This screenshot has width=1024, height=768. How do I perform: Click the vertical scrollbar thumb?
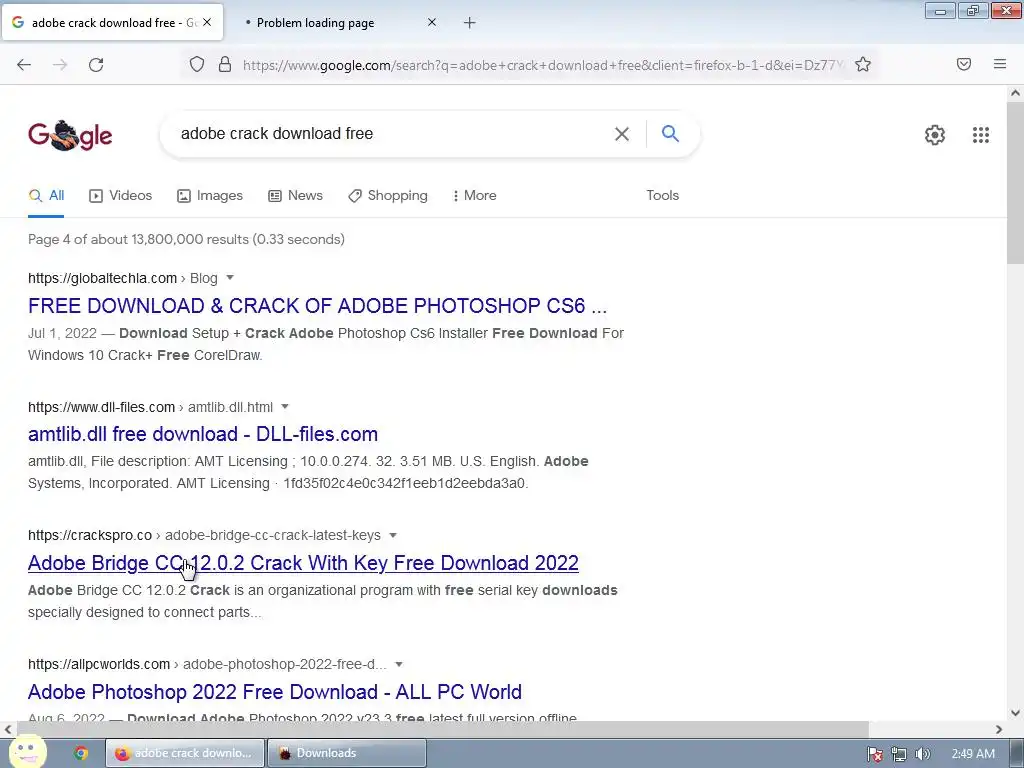(x=1015, y=183)
